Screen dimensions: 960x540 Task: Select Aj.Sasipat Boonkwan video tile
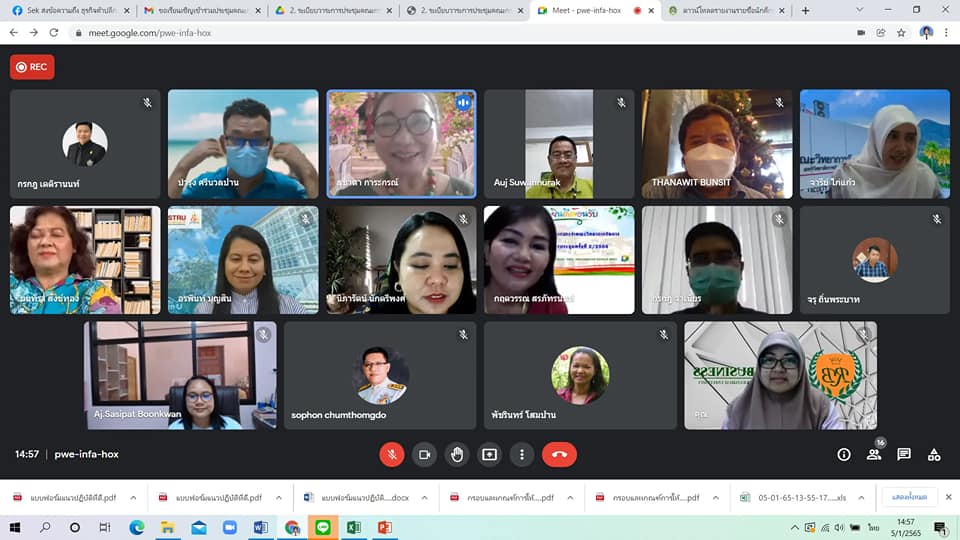coord(180,375)
